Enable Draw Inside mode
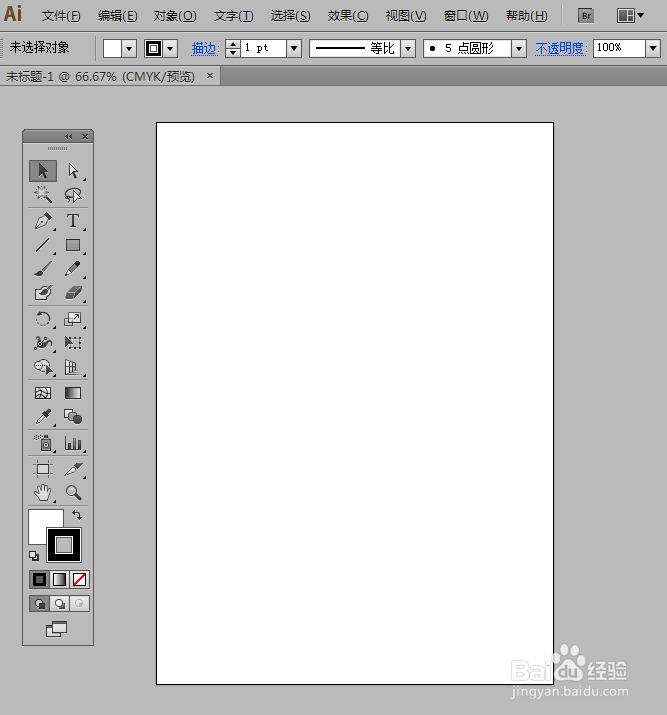 tap(79, 604)
